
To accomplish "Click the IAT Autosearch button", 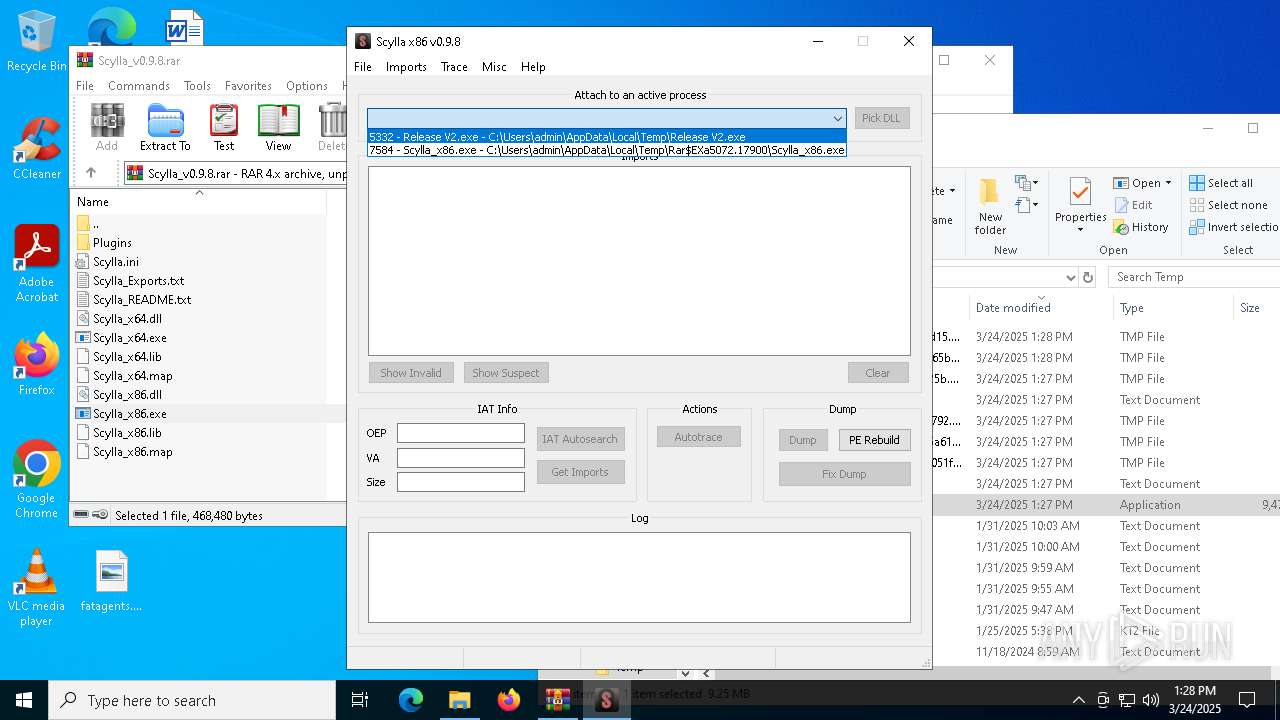I will point(580,439).
